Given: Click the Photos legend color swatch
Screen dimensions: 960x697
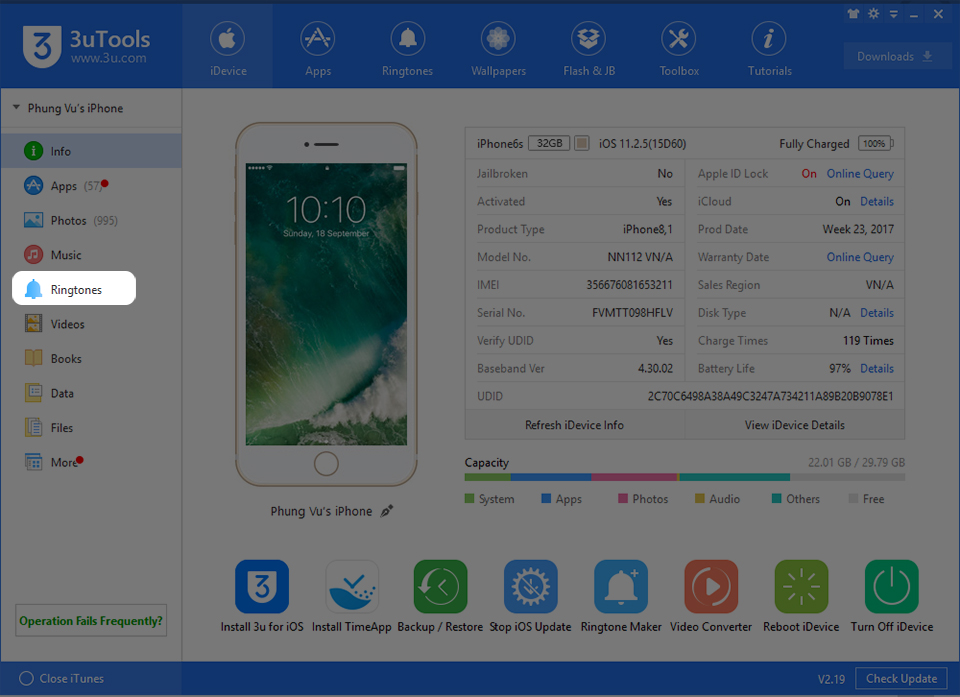Looking at the screenshot, I should 623,499.
